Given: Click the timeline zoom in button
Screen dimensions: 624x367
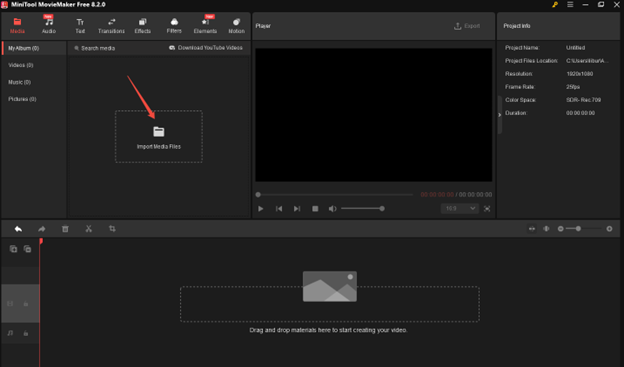Looking at the screenshot, I should click(x=609, y=229).
